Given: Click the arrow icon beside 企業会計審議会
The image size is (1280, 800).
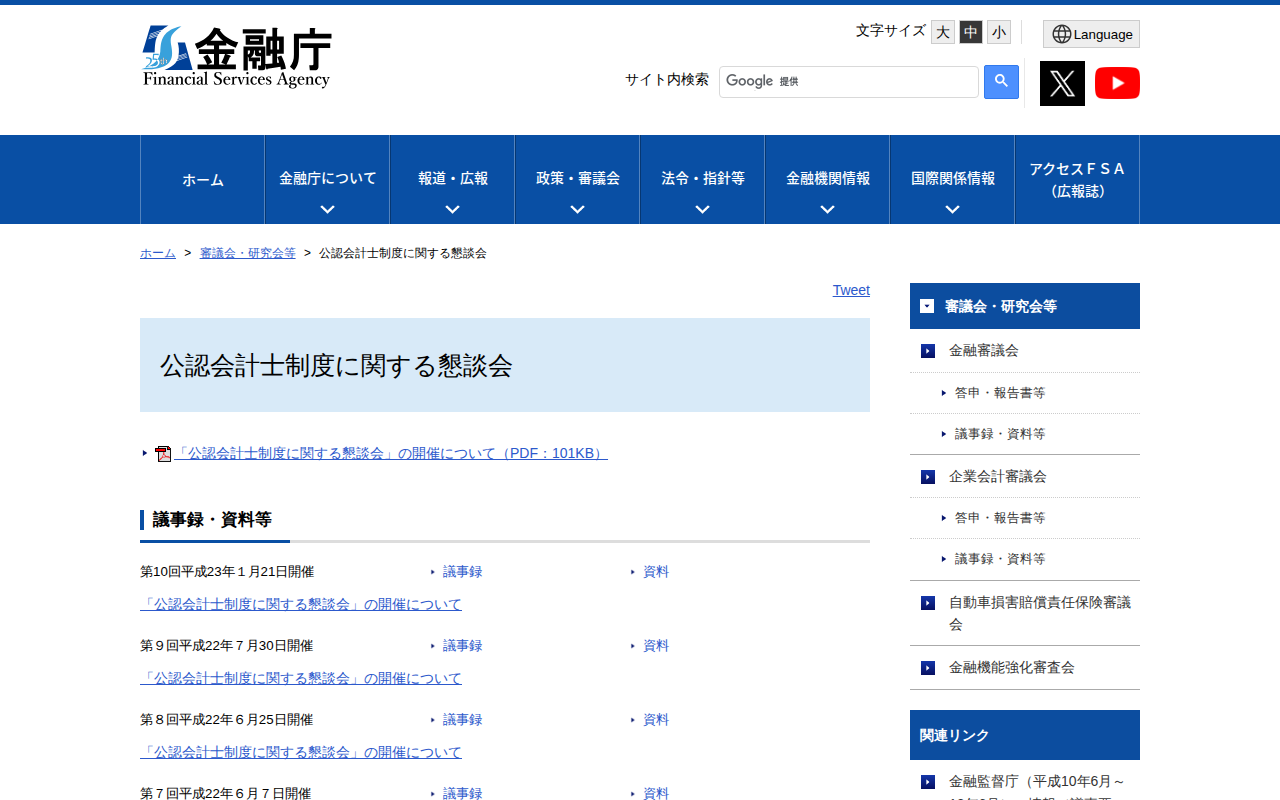Looking at the screenshot, I should click(x=926, y=476).
